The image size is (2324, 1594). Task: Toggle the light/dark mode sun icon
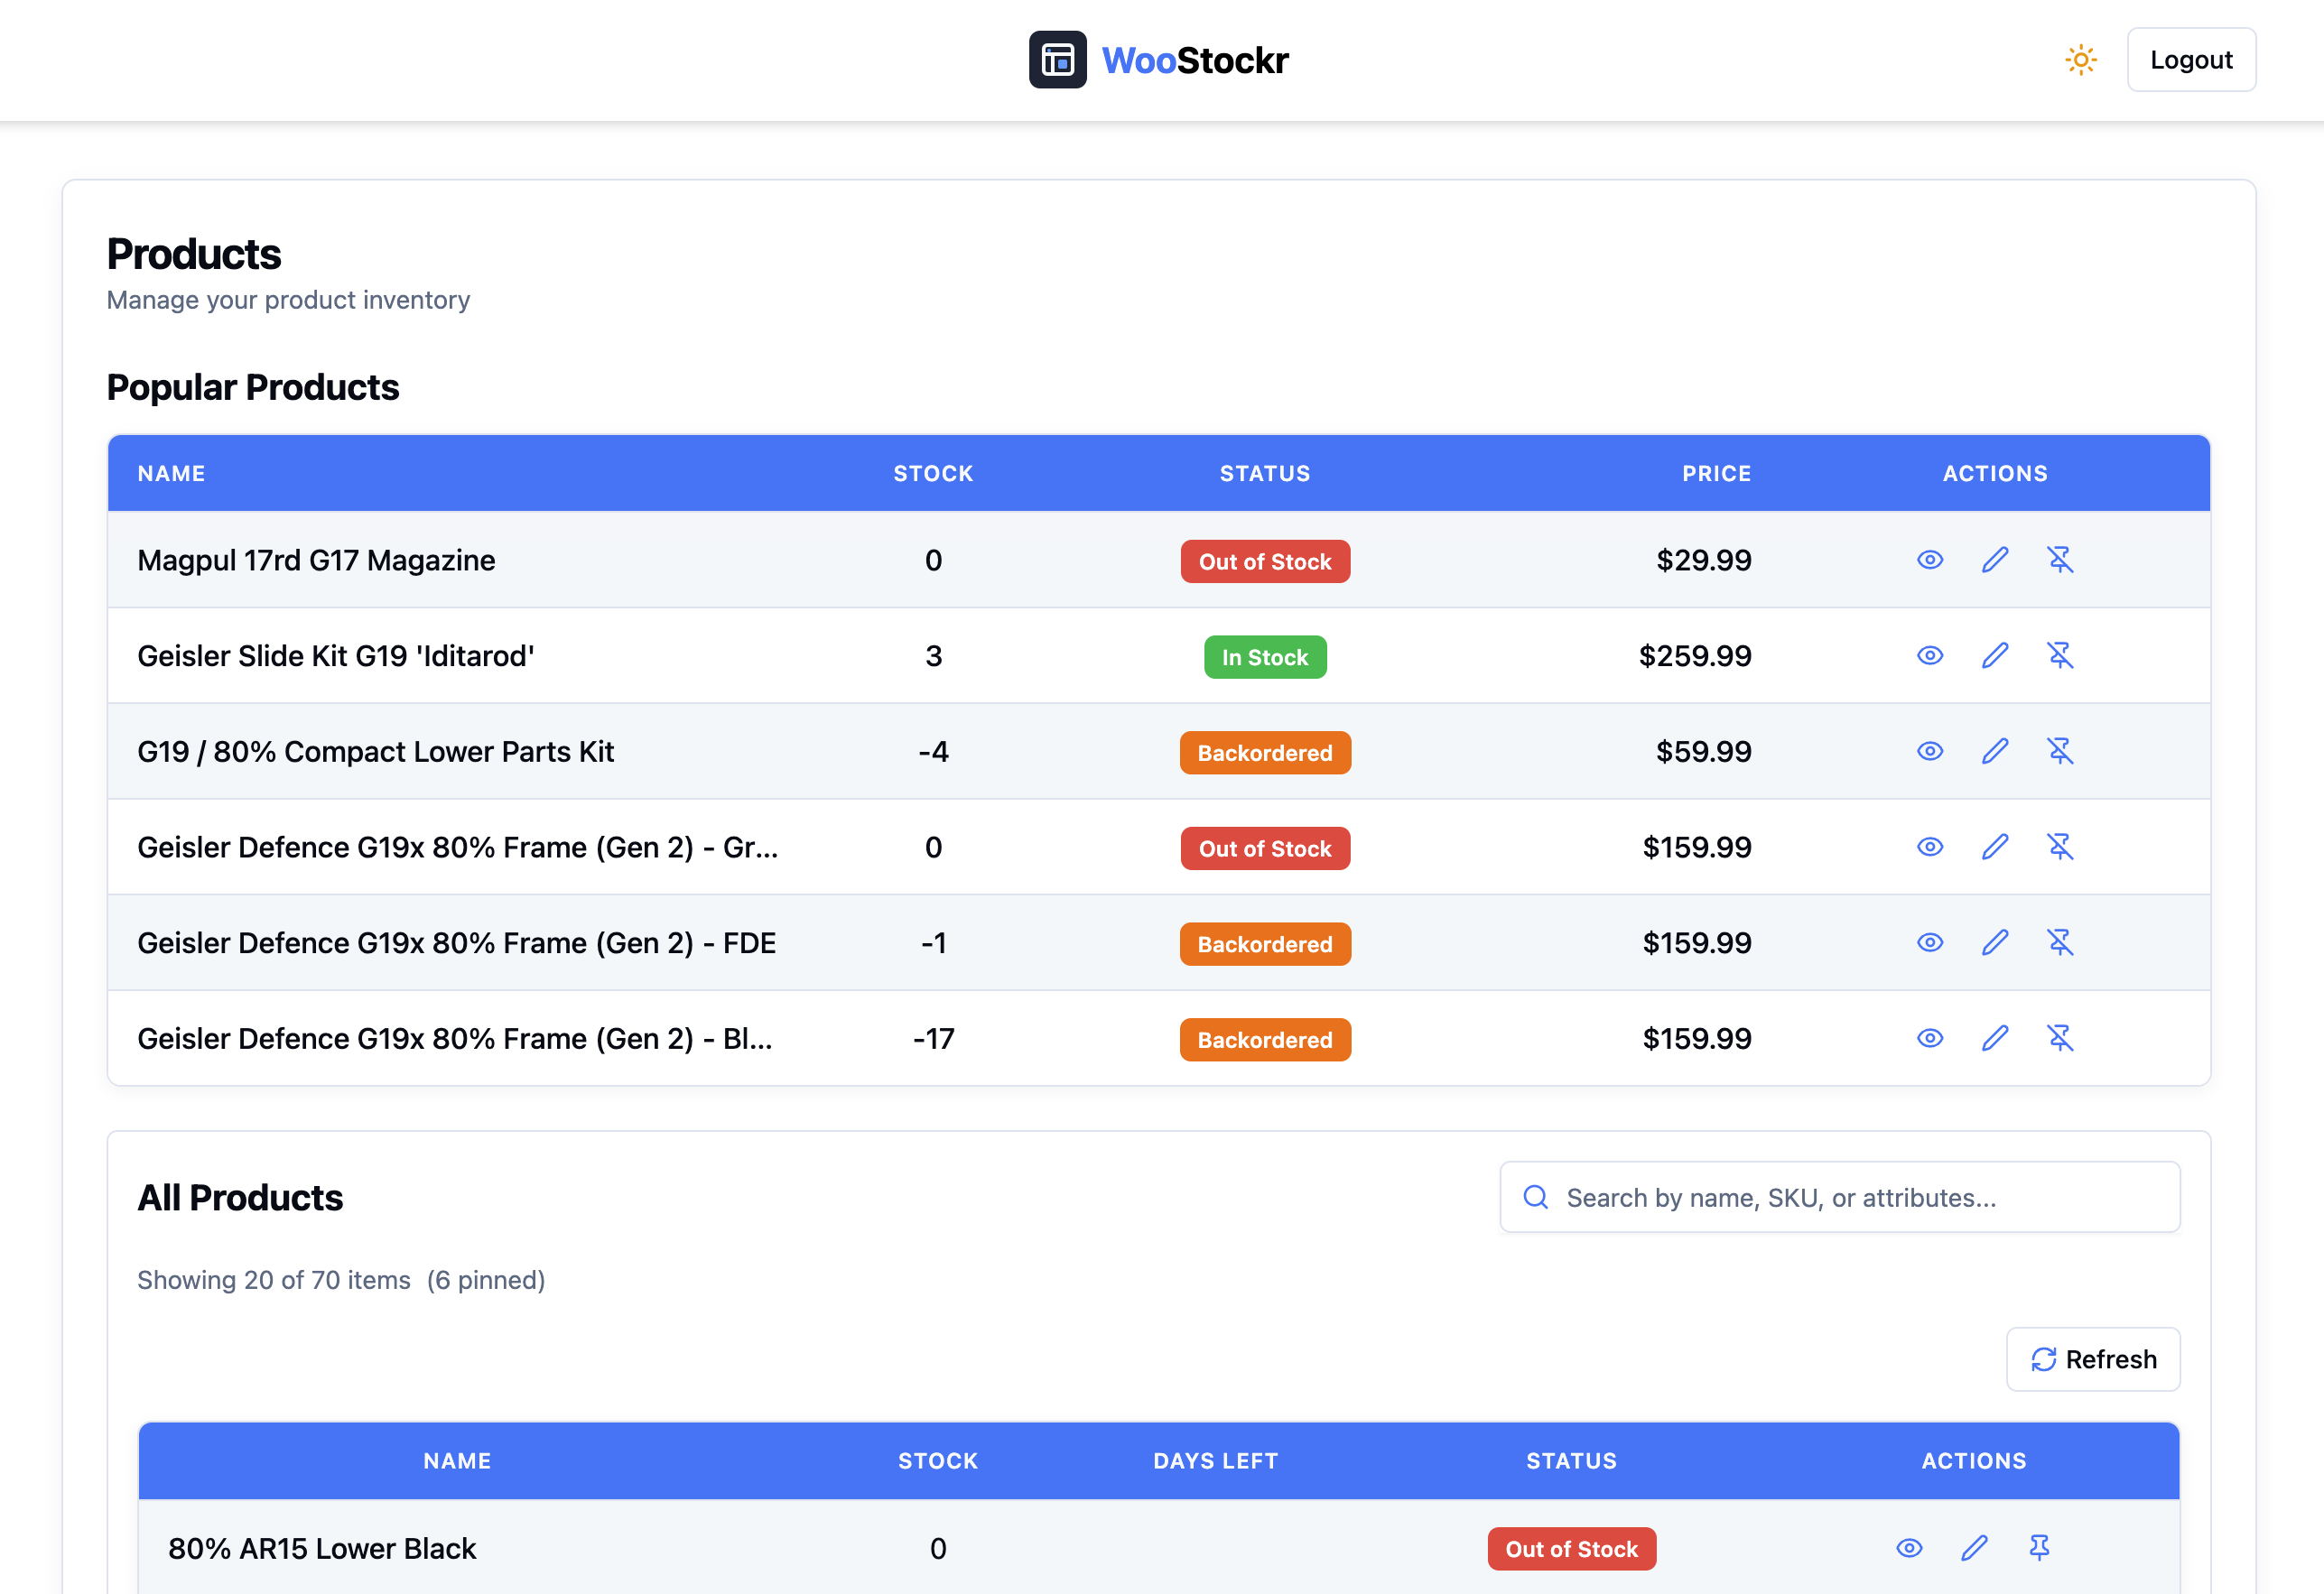(x=2080, y=60)
